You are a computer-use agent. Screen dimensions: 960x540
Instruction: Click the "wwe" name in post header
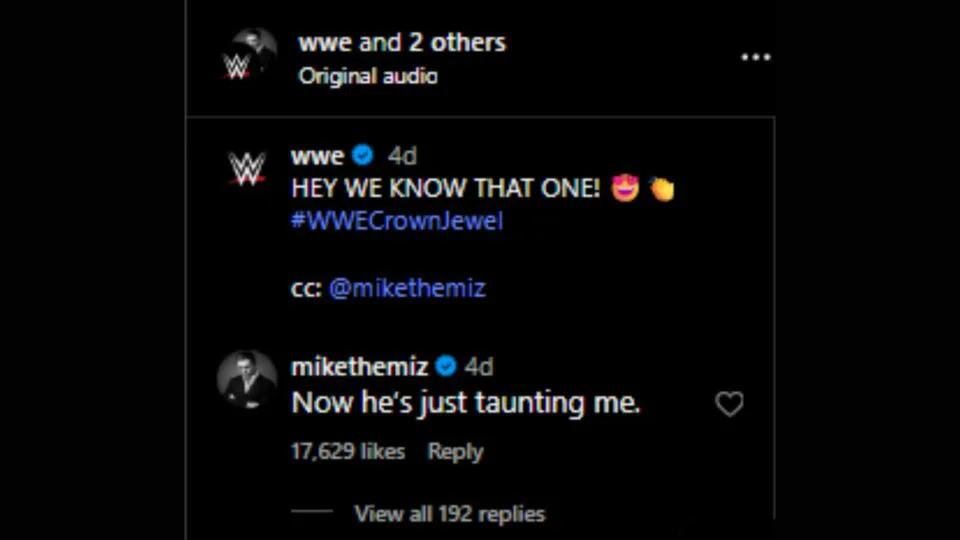coord(324,43)
